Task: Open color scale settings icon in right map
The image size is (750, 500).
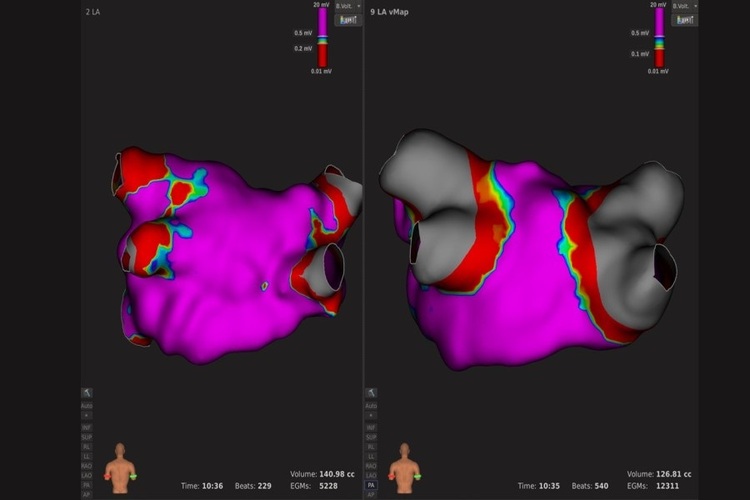Action: 683,20
